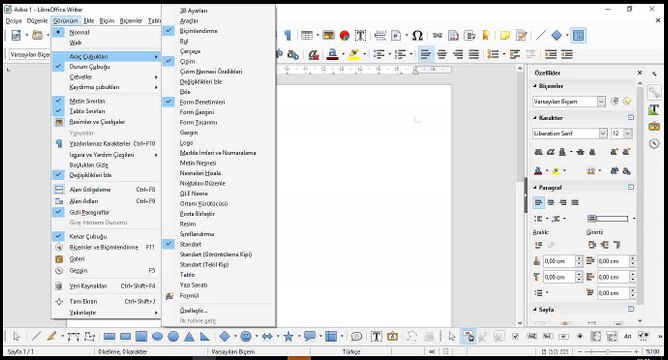668x360 pixels.
Task: Align paragraph left in formatting toolbar
Action: [425, 55]
